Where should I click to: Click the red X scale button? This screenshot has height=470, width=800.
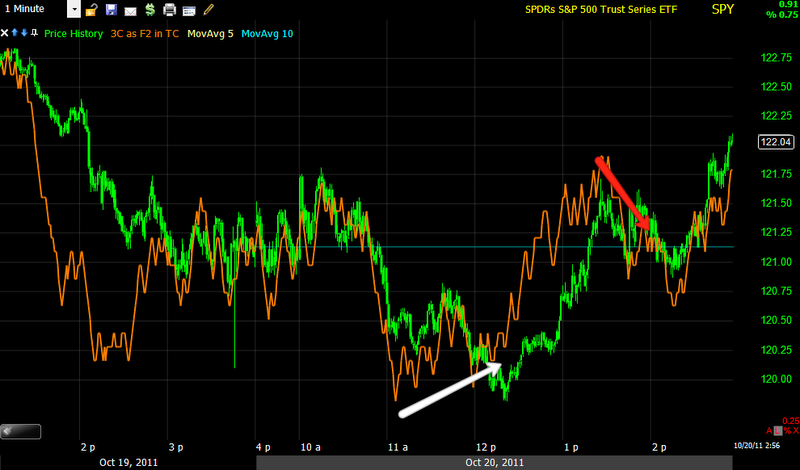[x=795, y=431]
